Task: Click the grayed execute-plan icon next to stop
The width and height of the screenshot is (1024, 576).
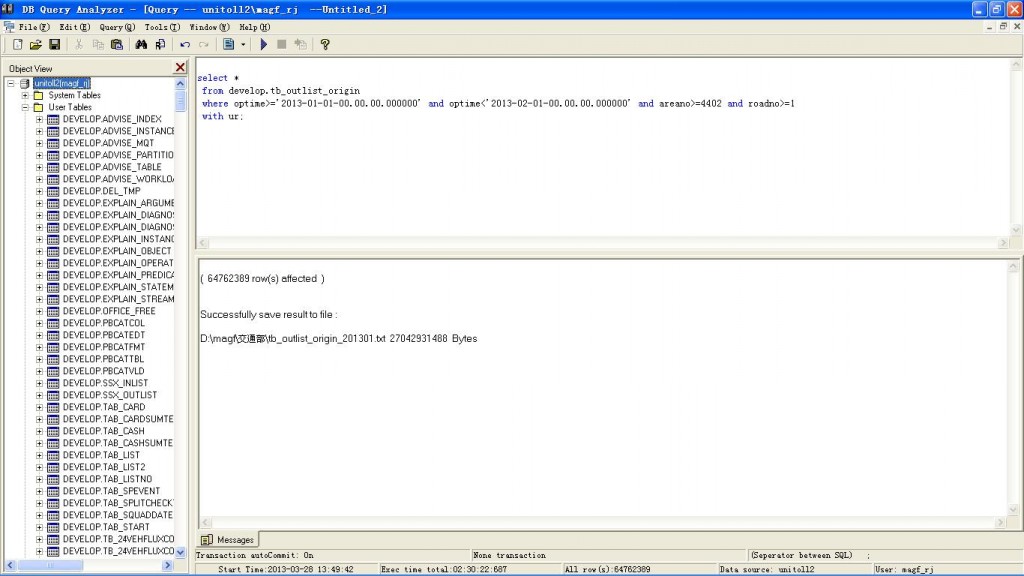Action: click(300, 44)
